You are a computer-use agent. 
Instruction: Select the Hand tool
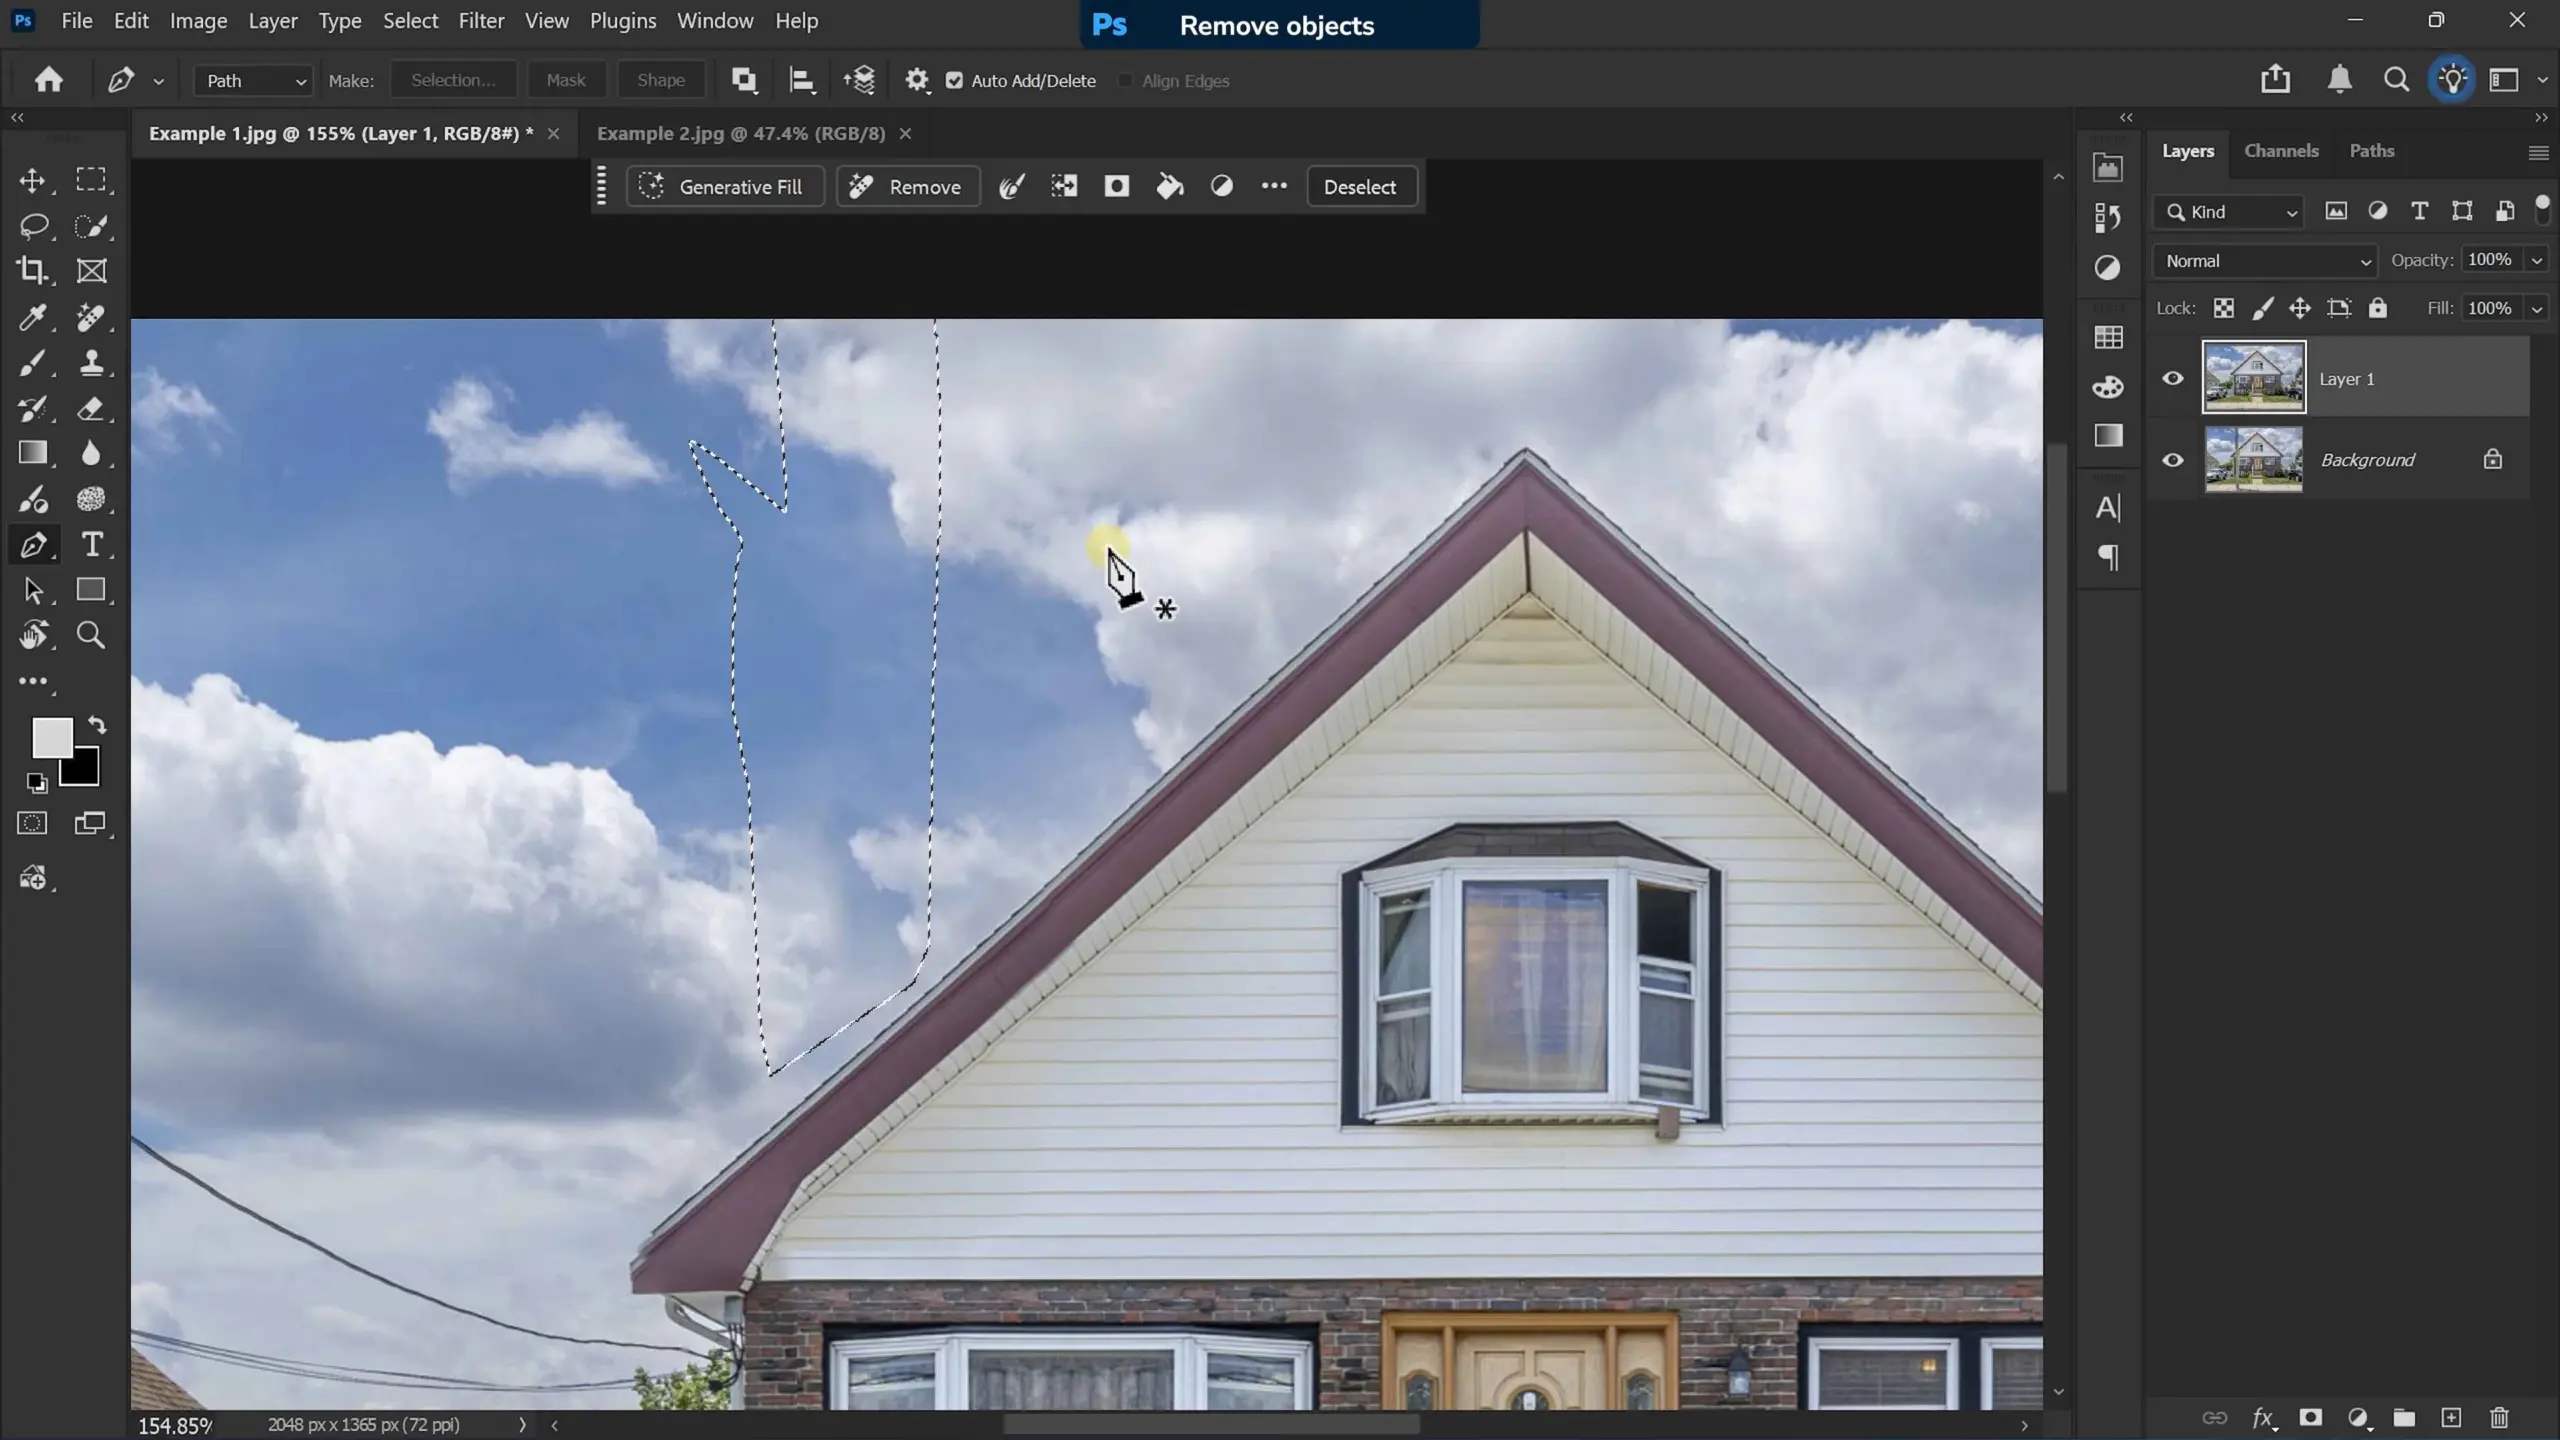click(x=32, y=635)
